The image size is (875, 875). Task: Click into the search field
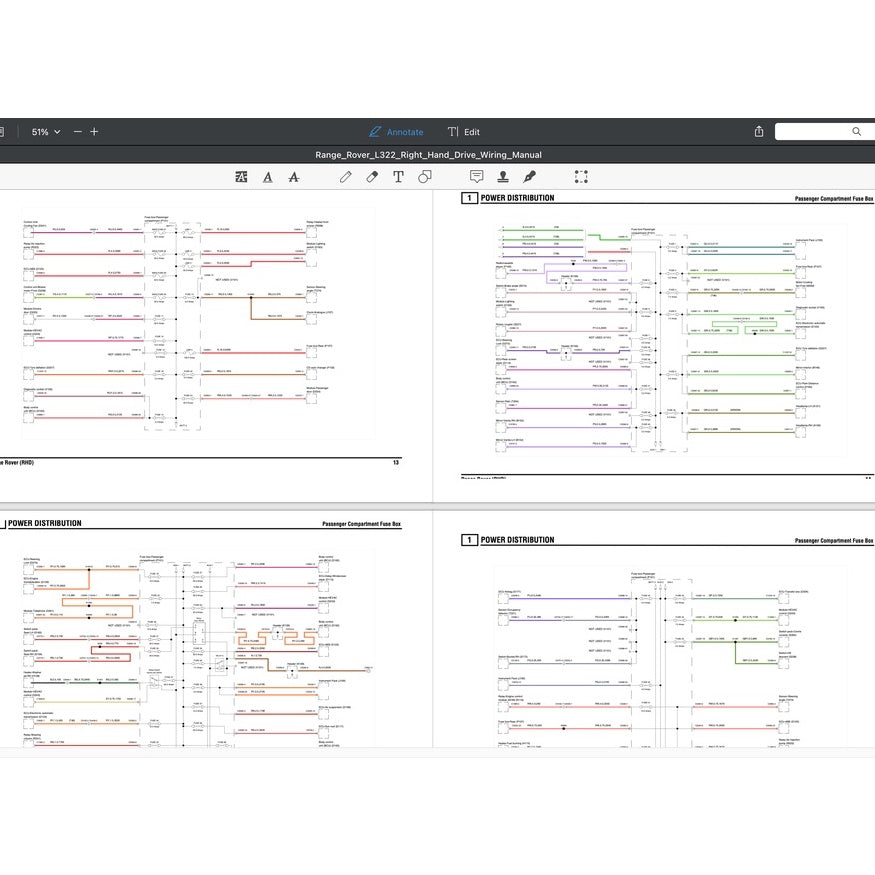pos(815,132)
